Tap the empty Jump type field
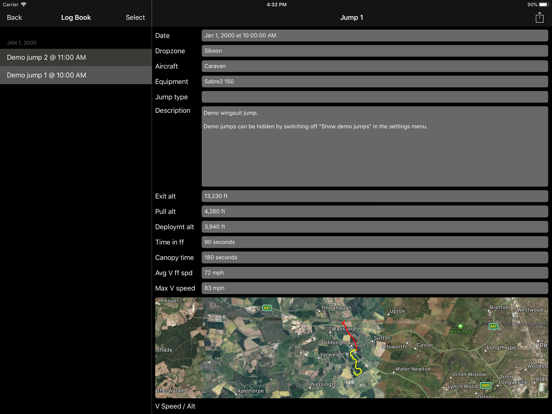The height and width of the screenshot is (414, 552). click(x=375, y=97)
